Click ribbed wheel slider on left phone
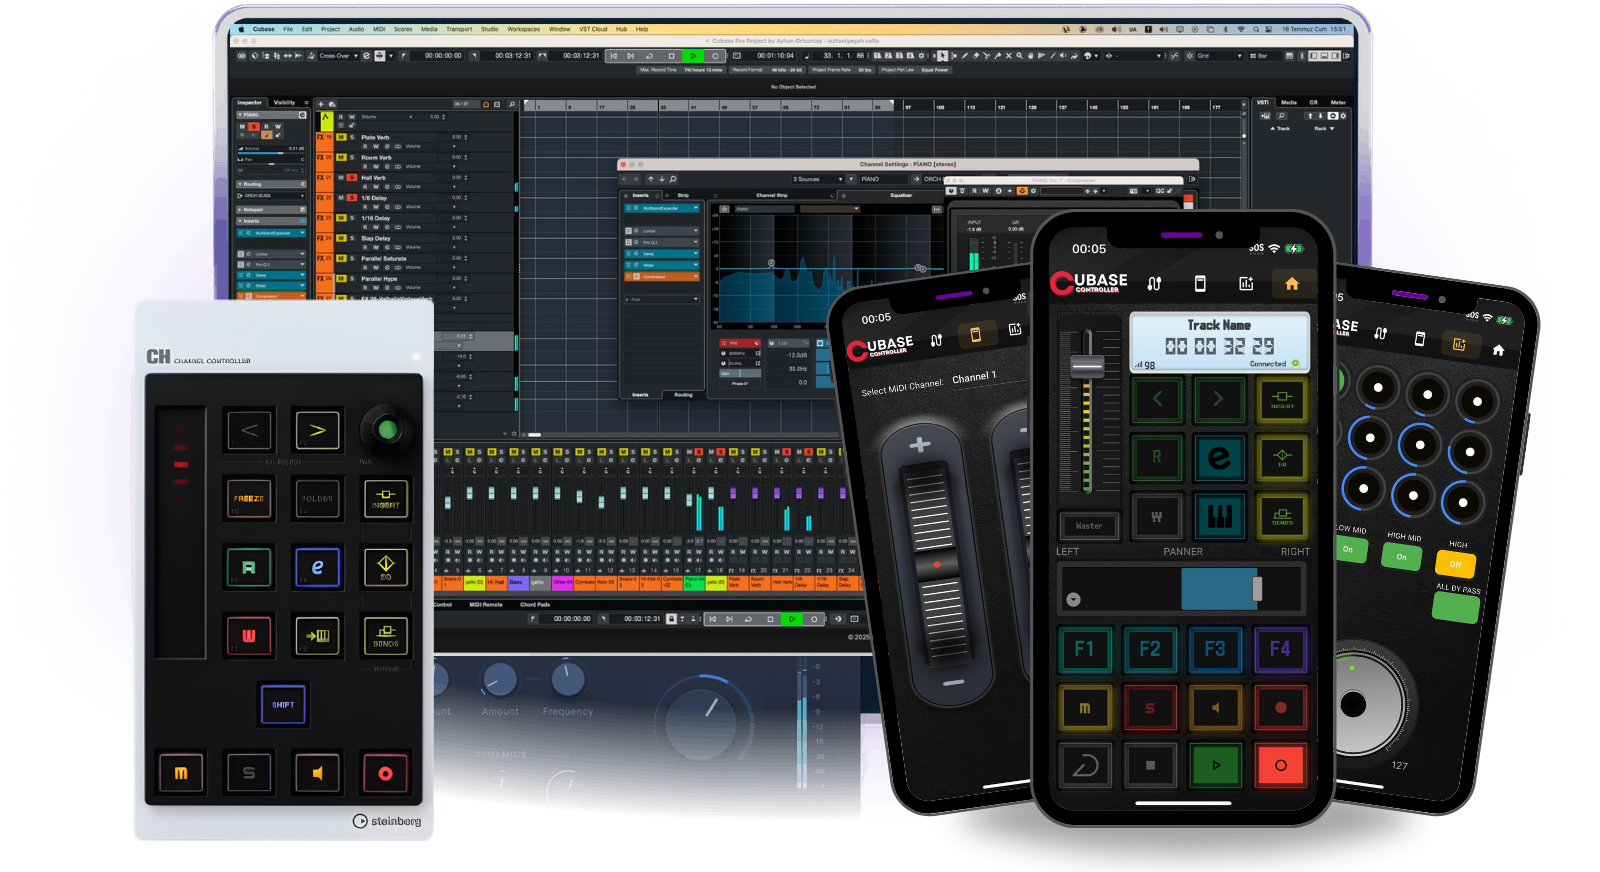The height and width of the screenshot is (872, 1600). click(938, 565)
